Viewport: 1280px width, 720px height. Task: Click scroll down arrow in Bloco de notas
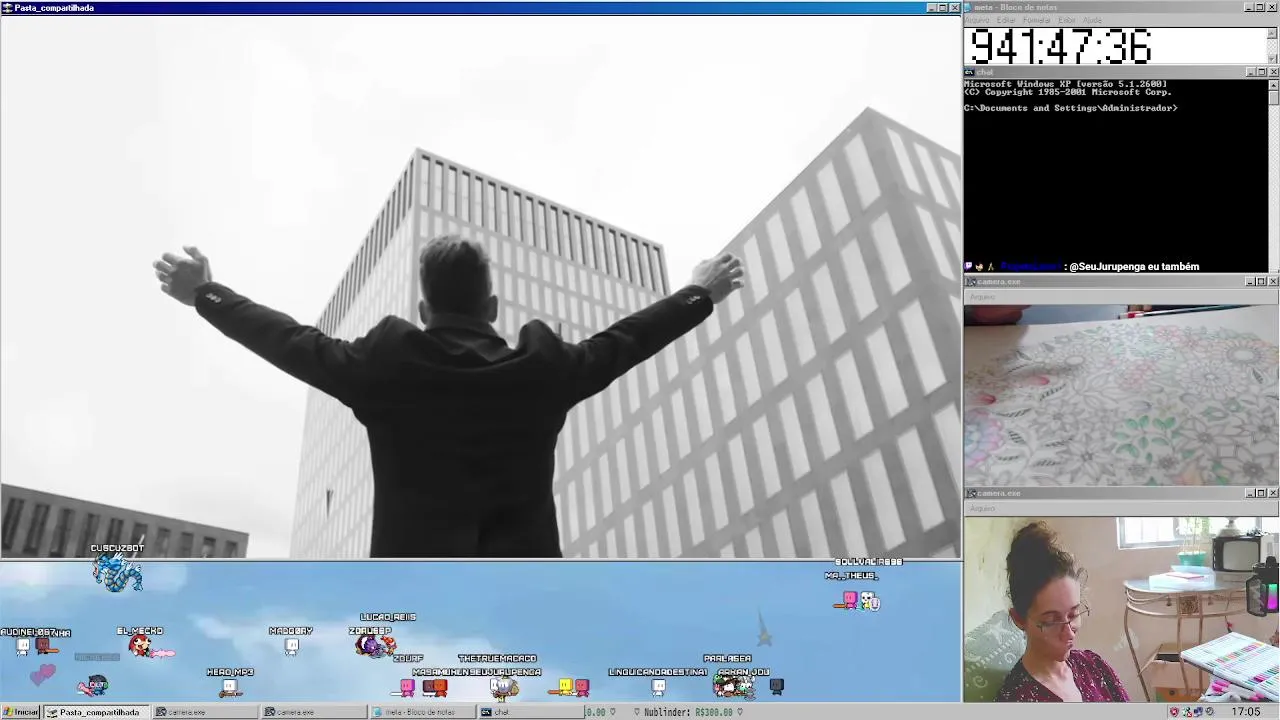[x=1273, y=59]
